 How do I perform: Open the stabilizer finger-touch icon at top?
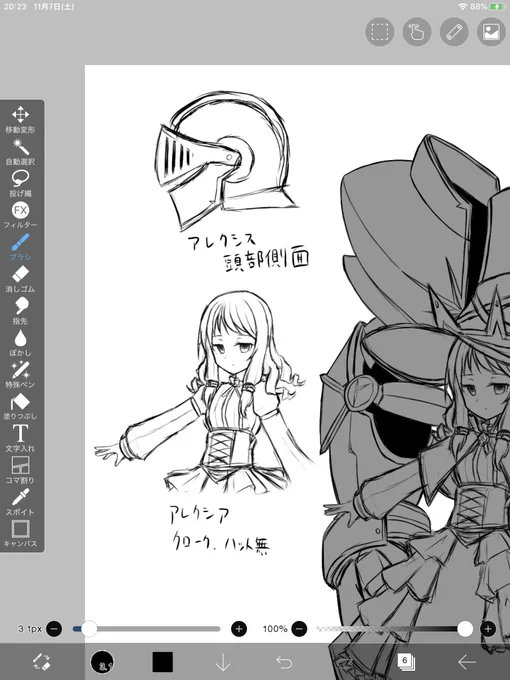coord(417,32)
